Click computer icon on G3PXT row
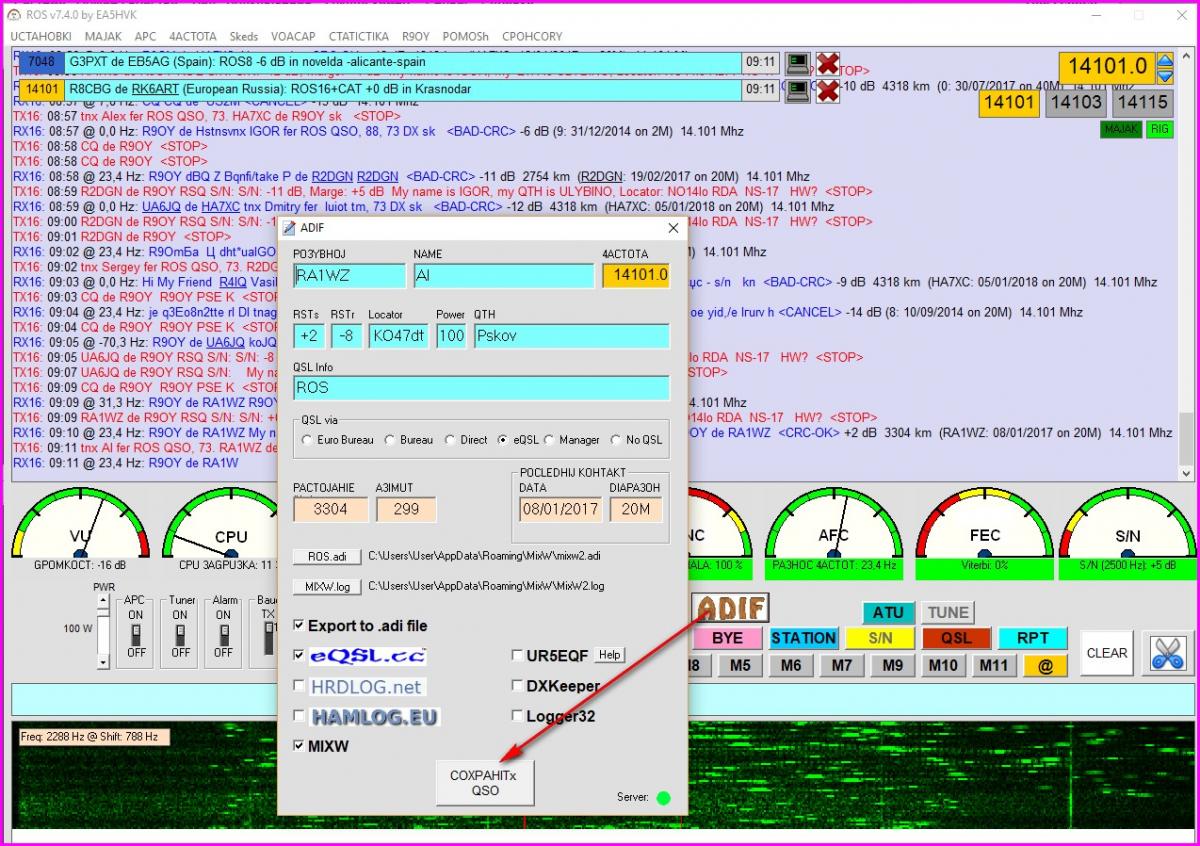The height and width of the screenshot is (846, 1200). tap(797, 64)
